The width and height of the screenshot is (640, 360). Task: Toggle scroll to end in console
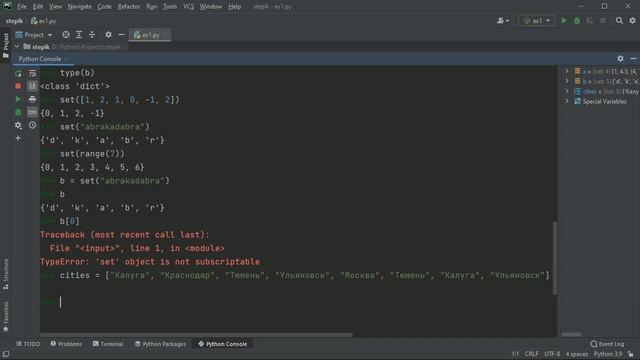click(x=32, y=86)
